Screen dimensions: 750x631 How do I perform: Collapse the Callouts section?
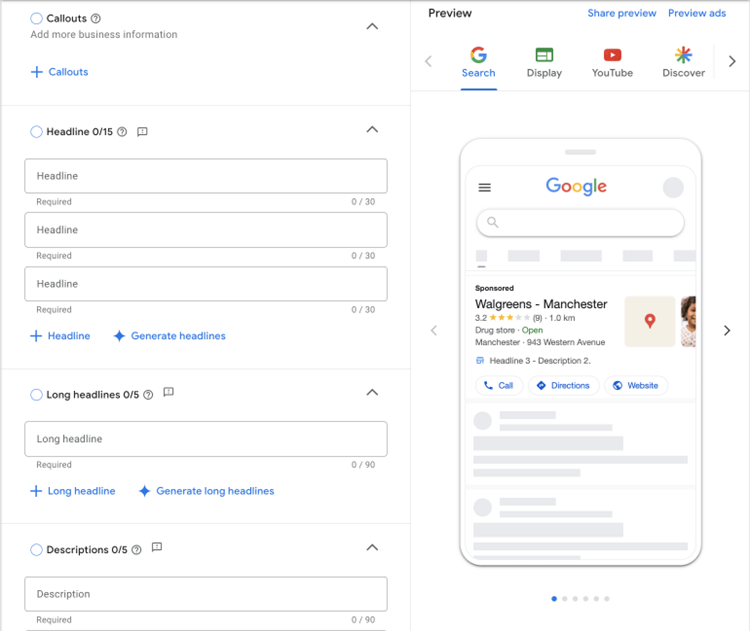pos(372,26)
